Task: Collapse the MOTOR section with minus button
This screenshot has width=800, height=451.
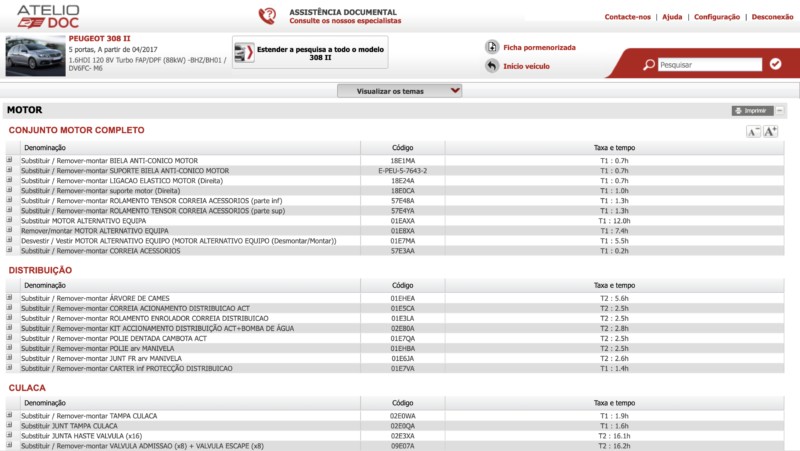Action: [x=780, y=110]
